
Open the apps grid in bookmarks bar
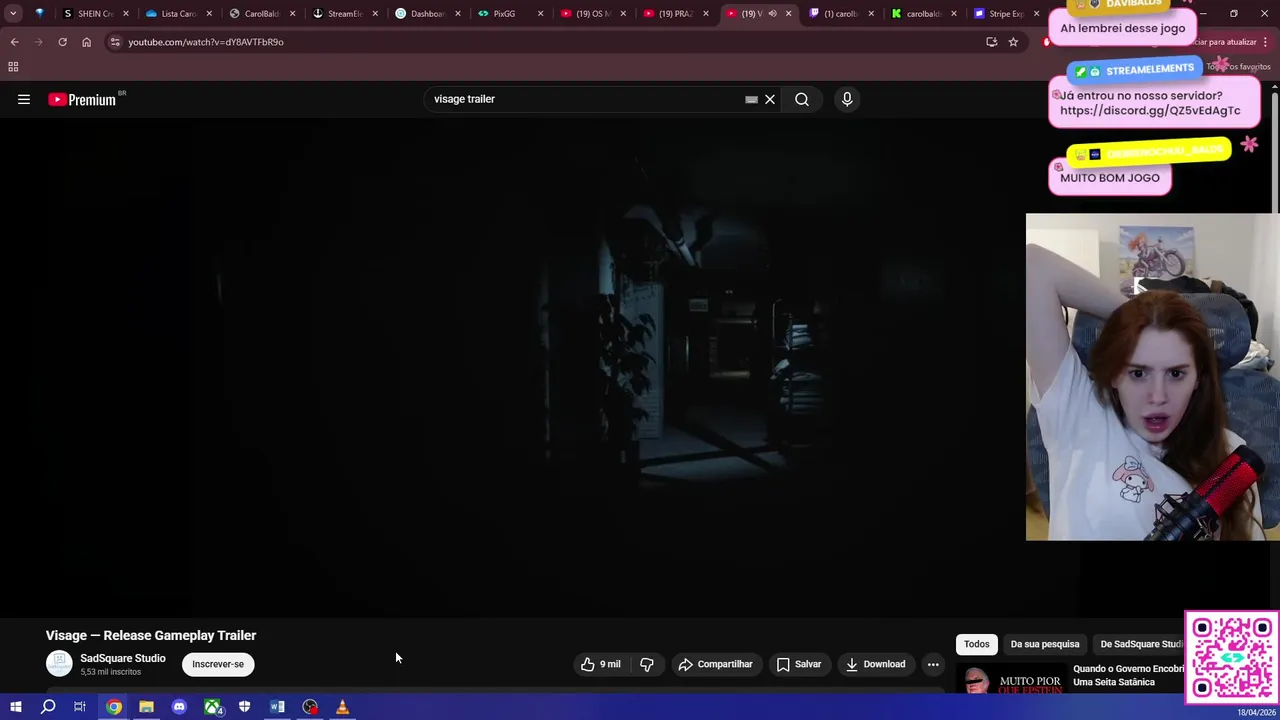pyautogui.click(x=13, y=67)
